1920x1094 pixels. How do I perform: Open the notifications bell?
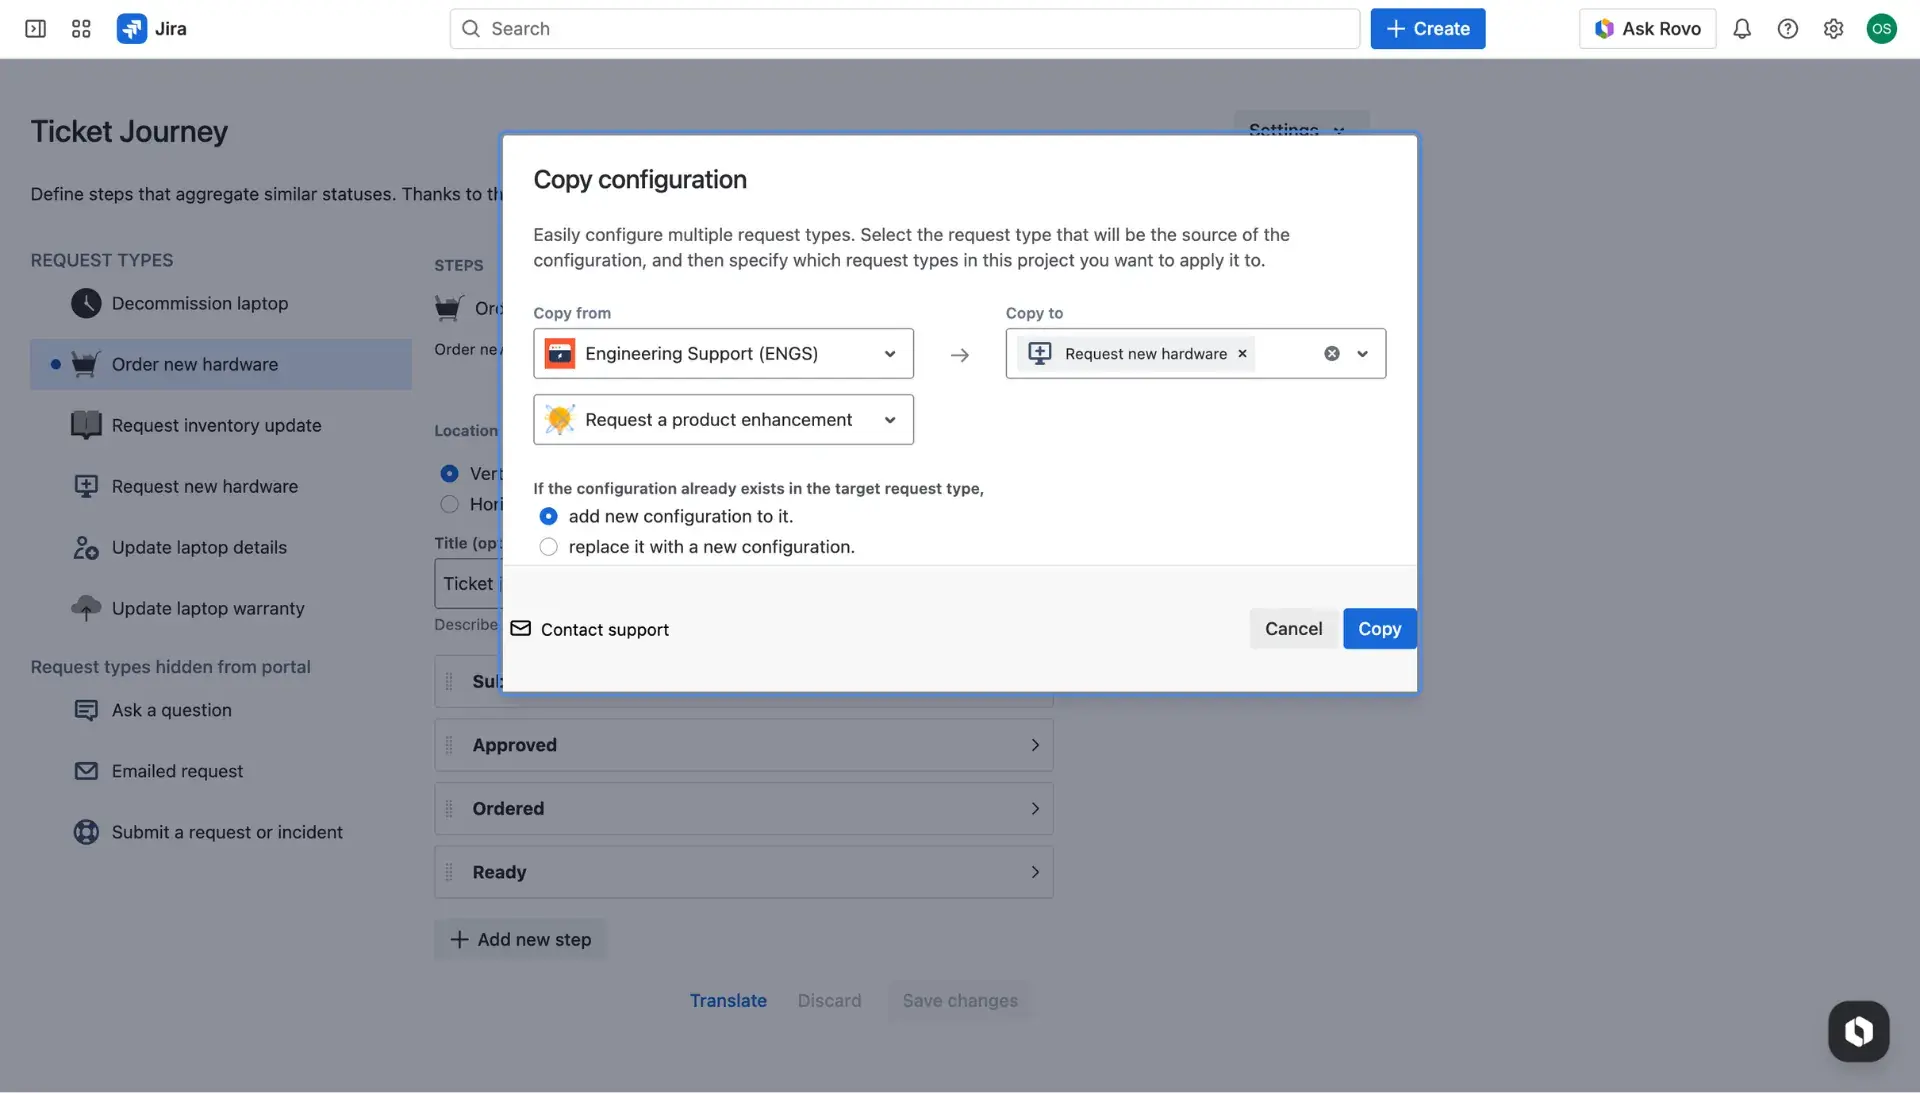pos(1742,28)
